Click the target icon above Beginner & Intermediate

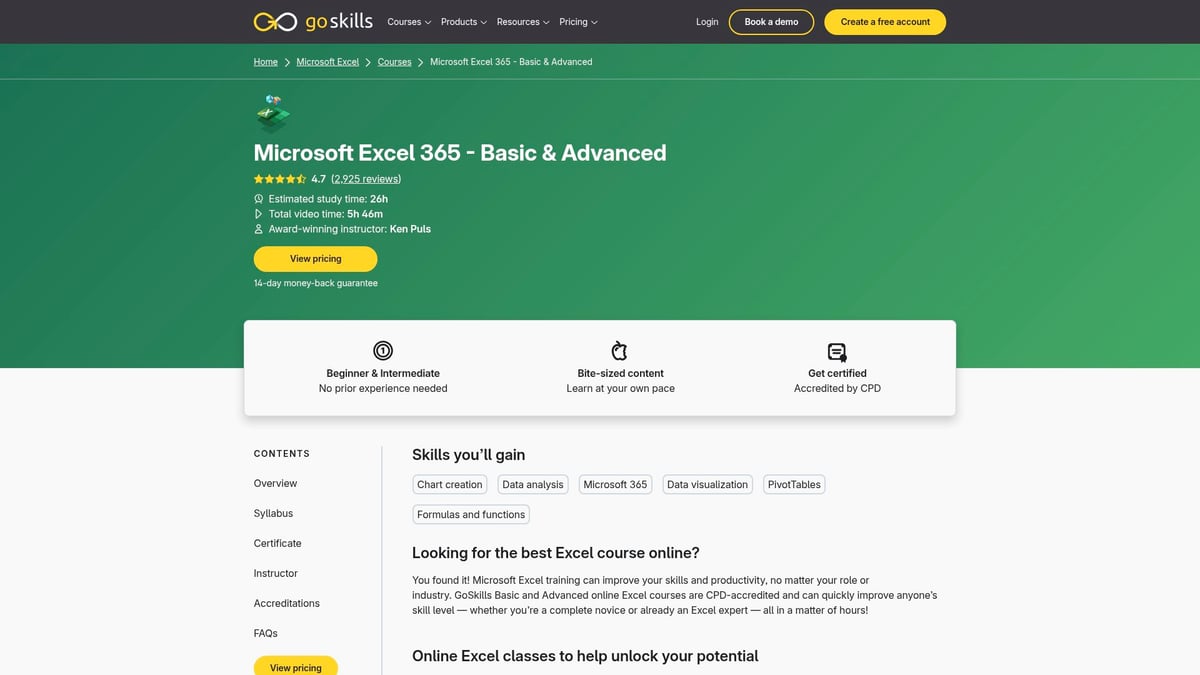point(382,350)
